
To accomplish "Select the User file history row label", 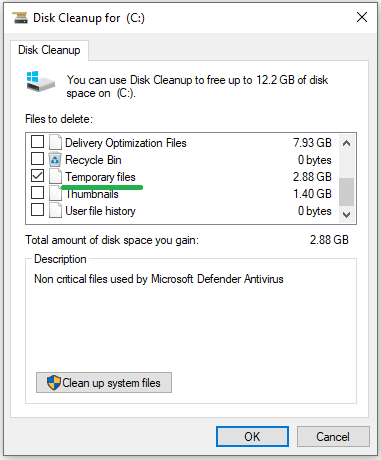I will click(x=100, y=211).
